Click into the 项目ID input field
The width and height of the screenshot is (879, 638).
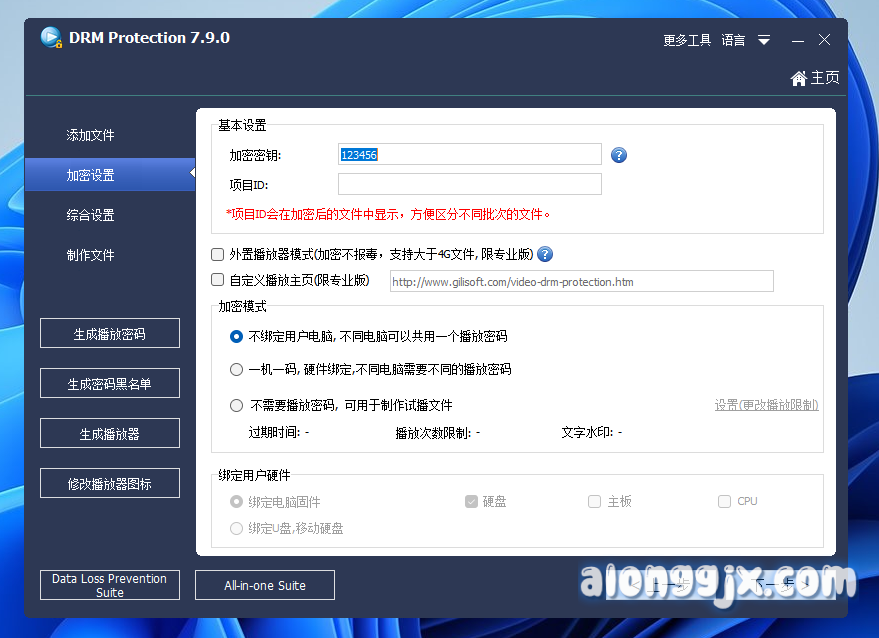click(x=469, y=184)
